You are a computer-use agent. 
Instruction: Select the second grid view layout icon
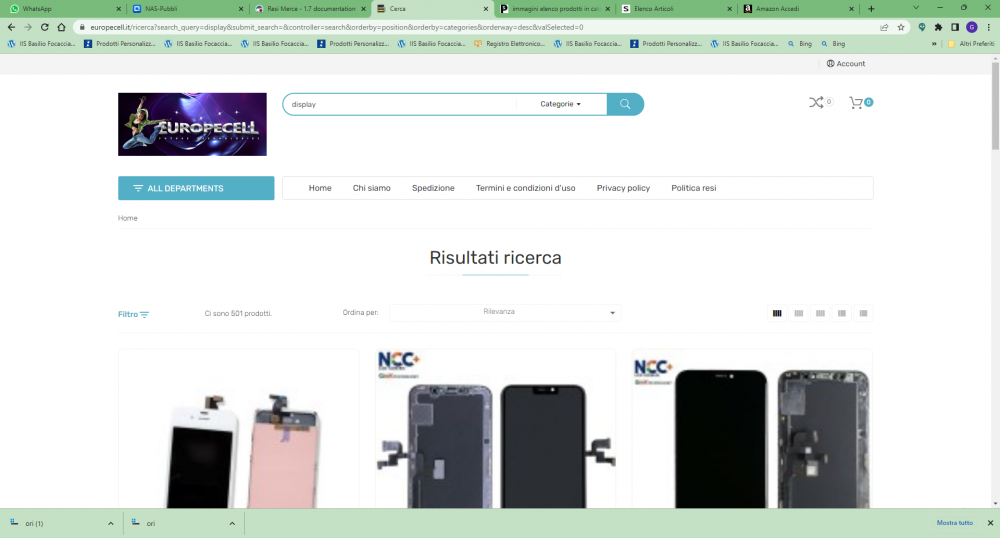click(798, 313)
